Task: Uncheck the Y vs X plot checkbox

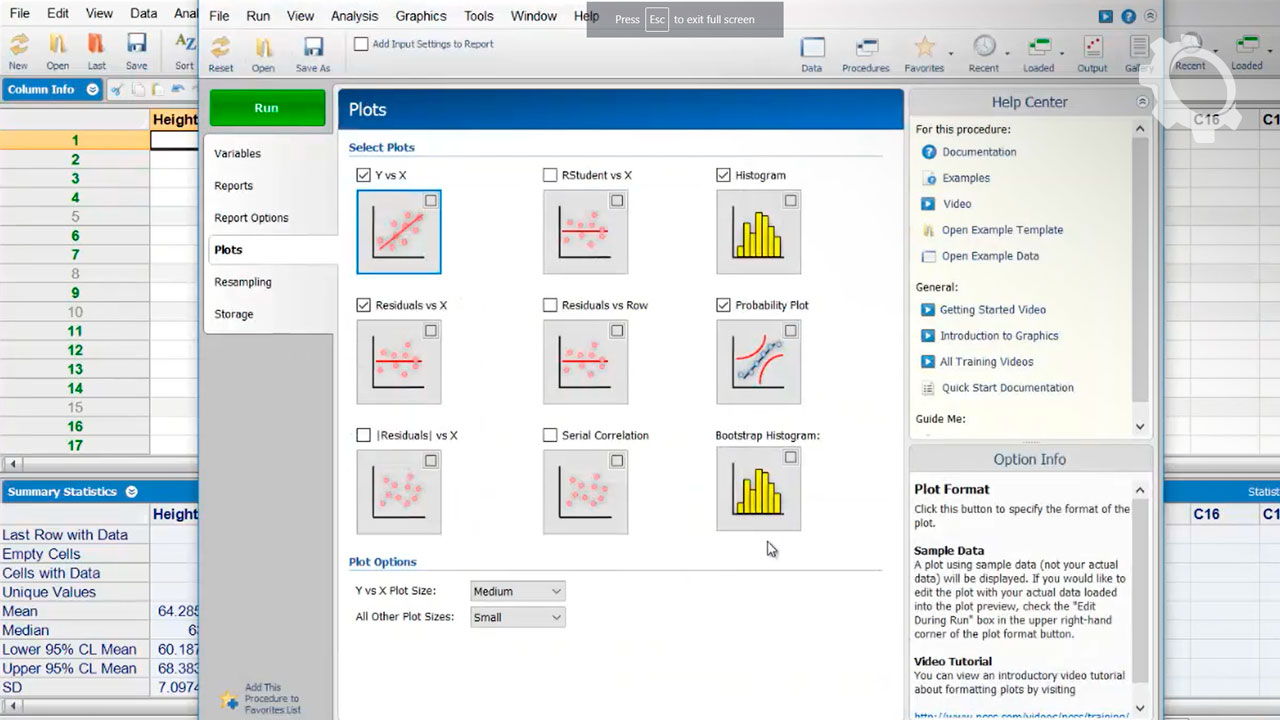Action: pyautogui.click(x=363, y=175)
